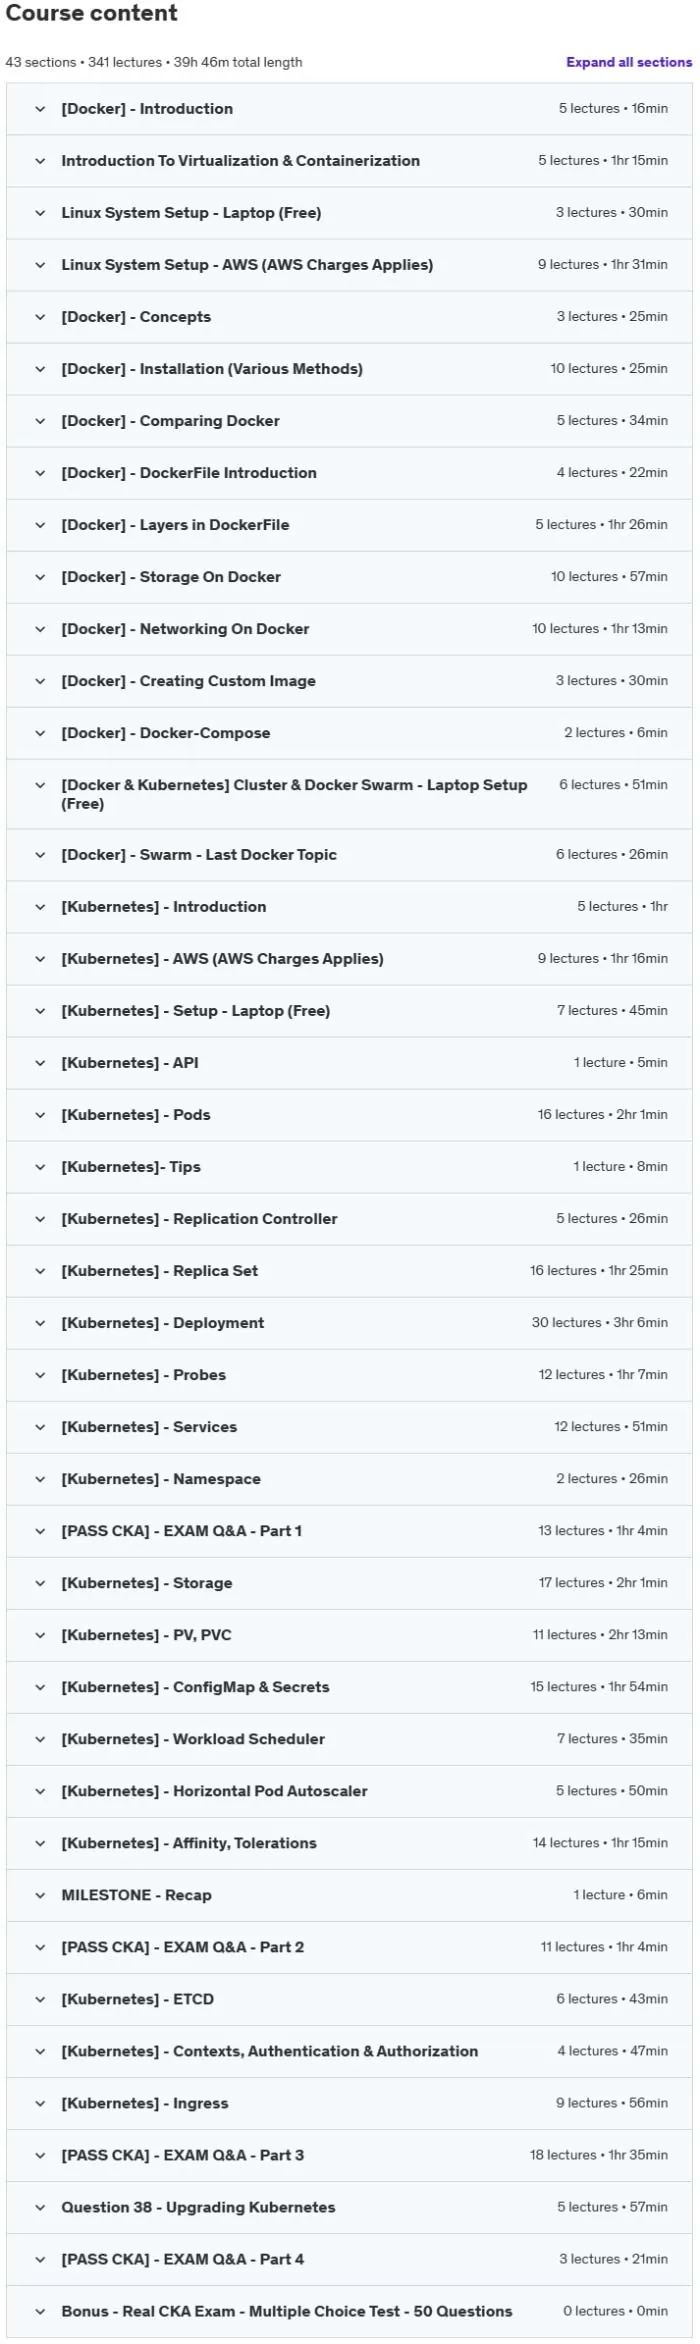Viewport: 700px width, 2344px height.
Task: Click chevron icon for MILESTONE - Recap
Action: tap(40, 1895)
